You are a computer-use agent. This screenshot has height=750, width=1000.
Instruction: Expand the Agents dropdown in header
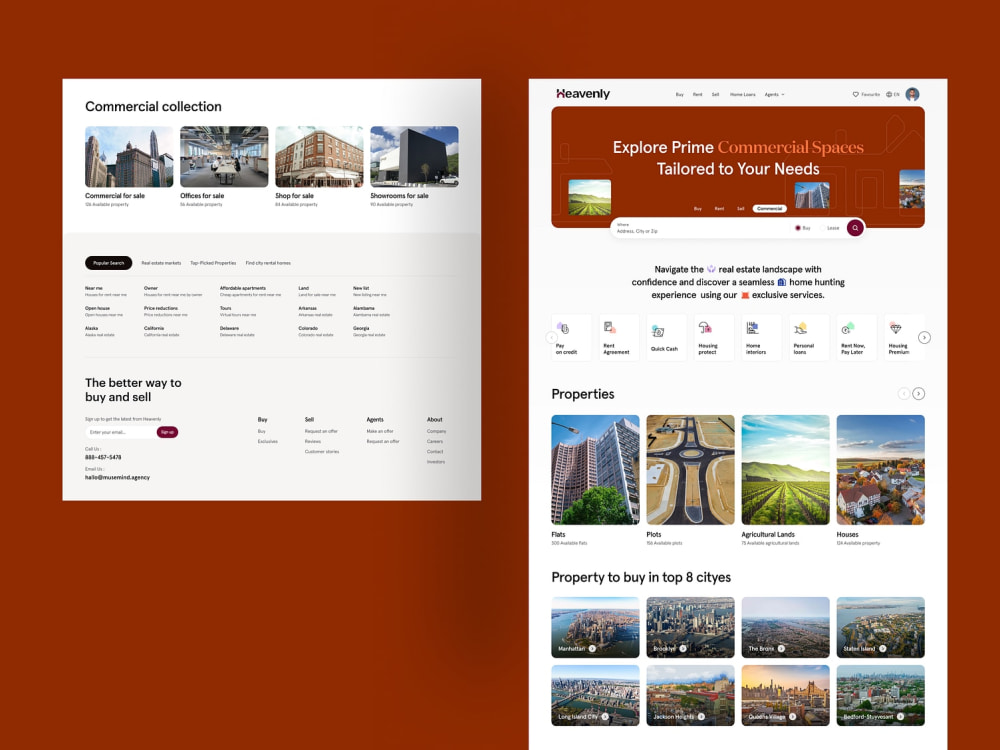tap(775, 94)
